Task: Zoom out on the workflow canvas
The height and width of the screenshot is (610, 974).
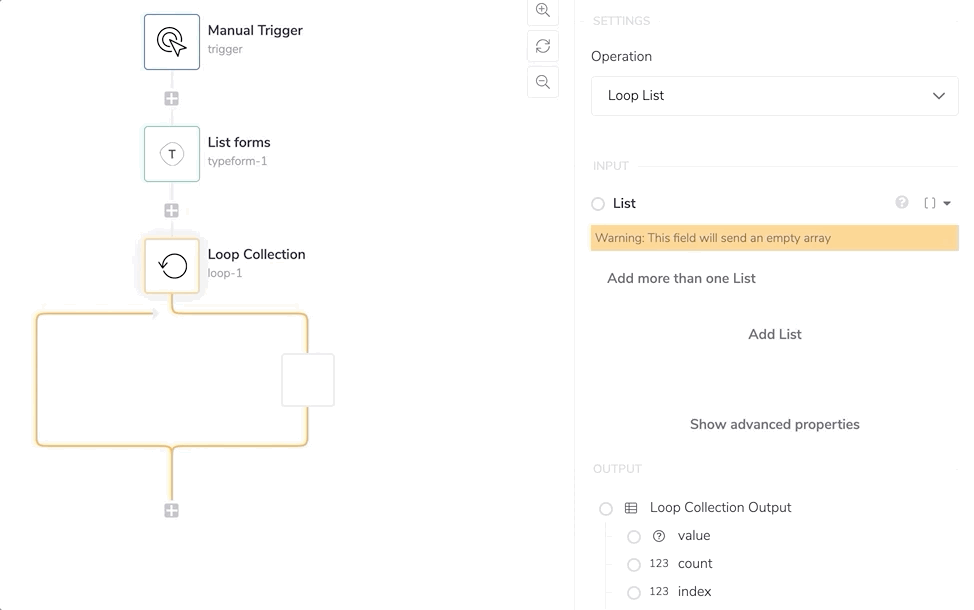Action: point(543,82)
